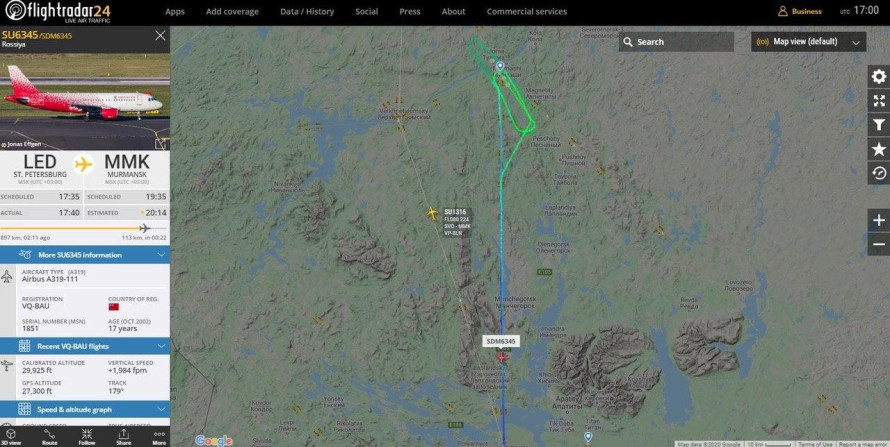Expand Speed & altitude graph section
890x447 pixels.
(85, 409)
